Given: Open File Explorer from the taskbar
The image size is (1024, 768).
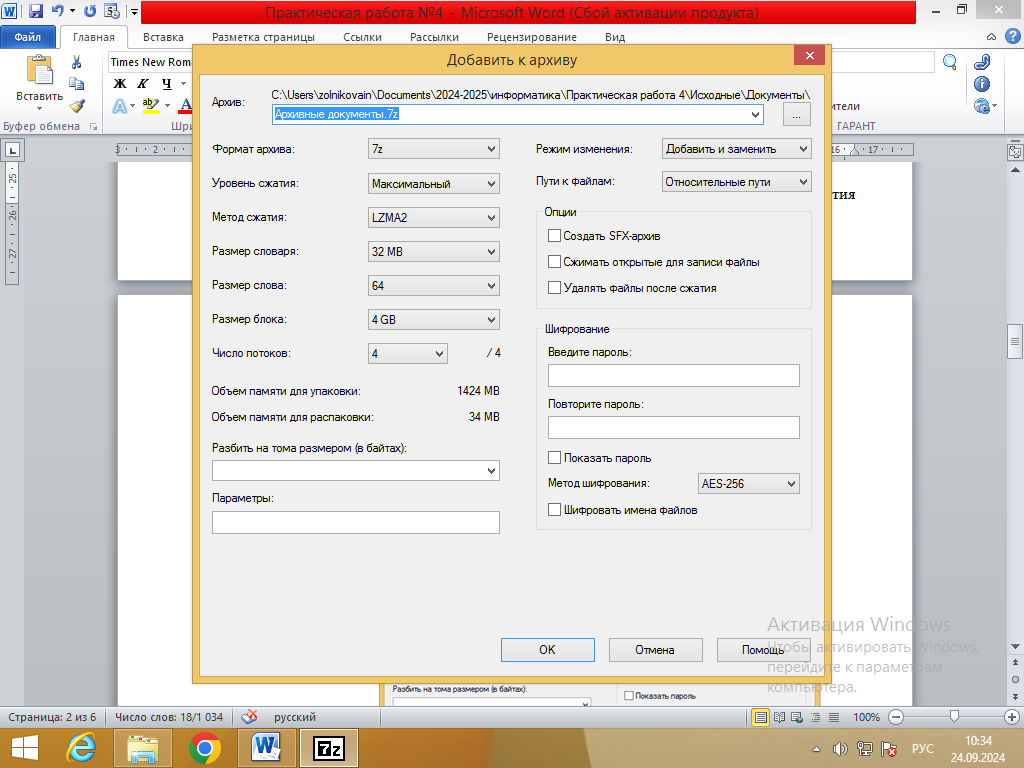Looking at the screenshot, I should tap(142, 748).
